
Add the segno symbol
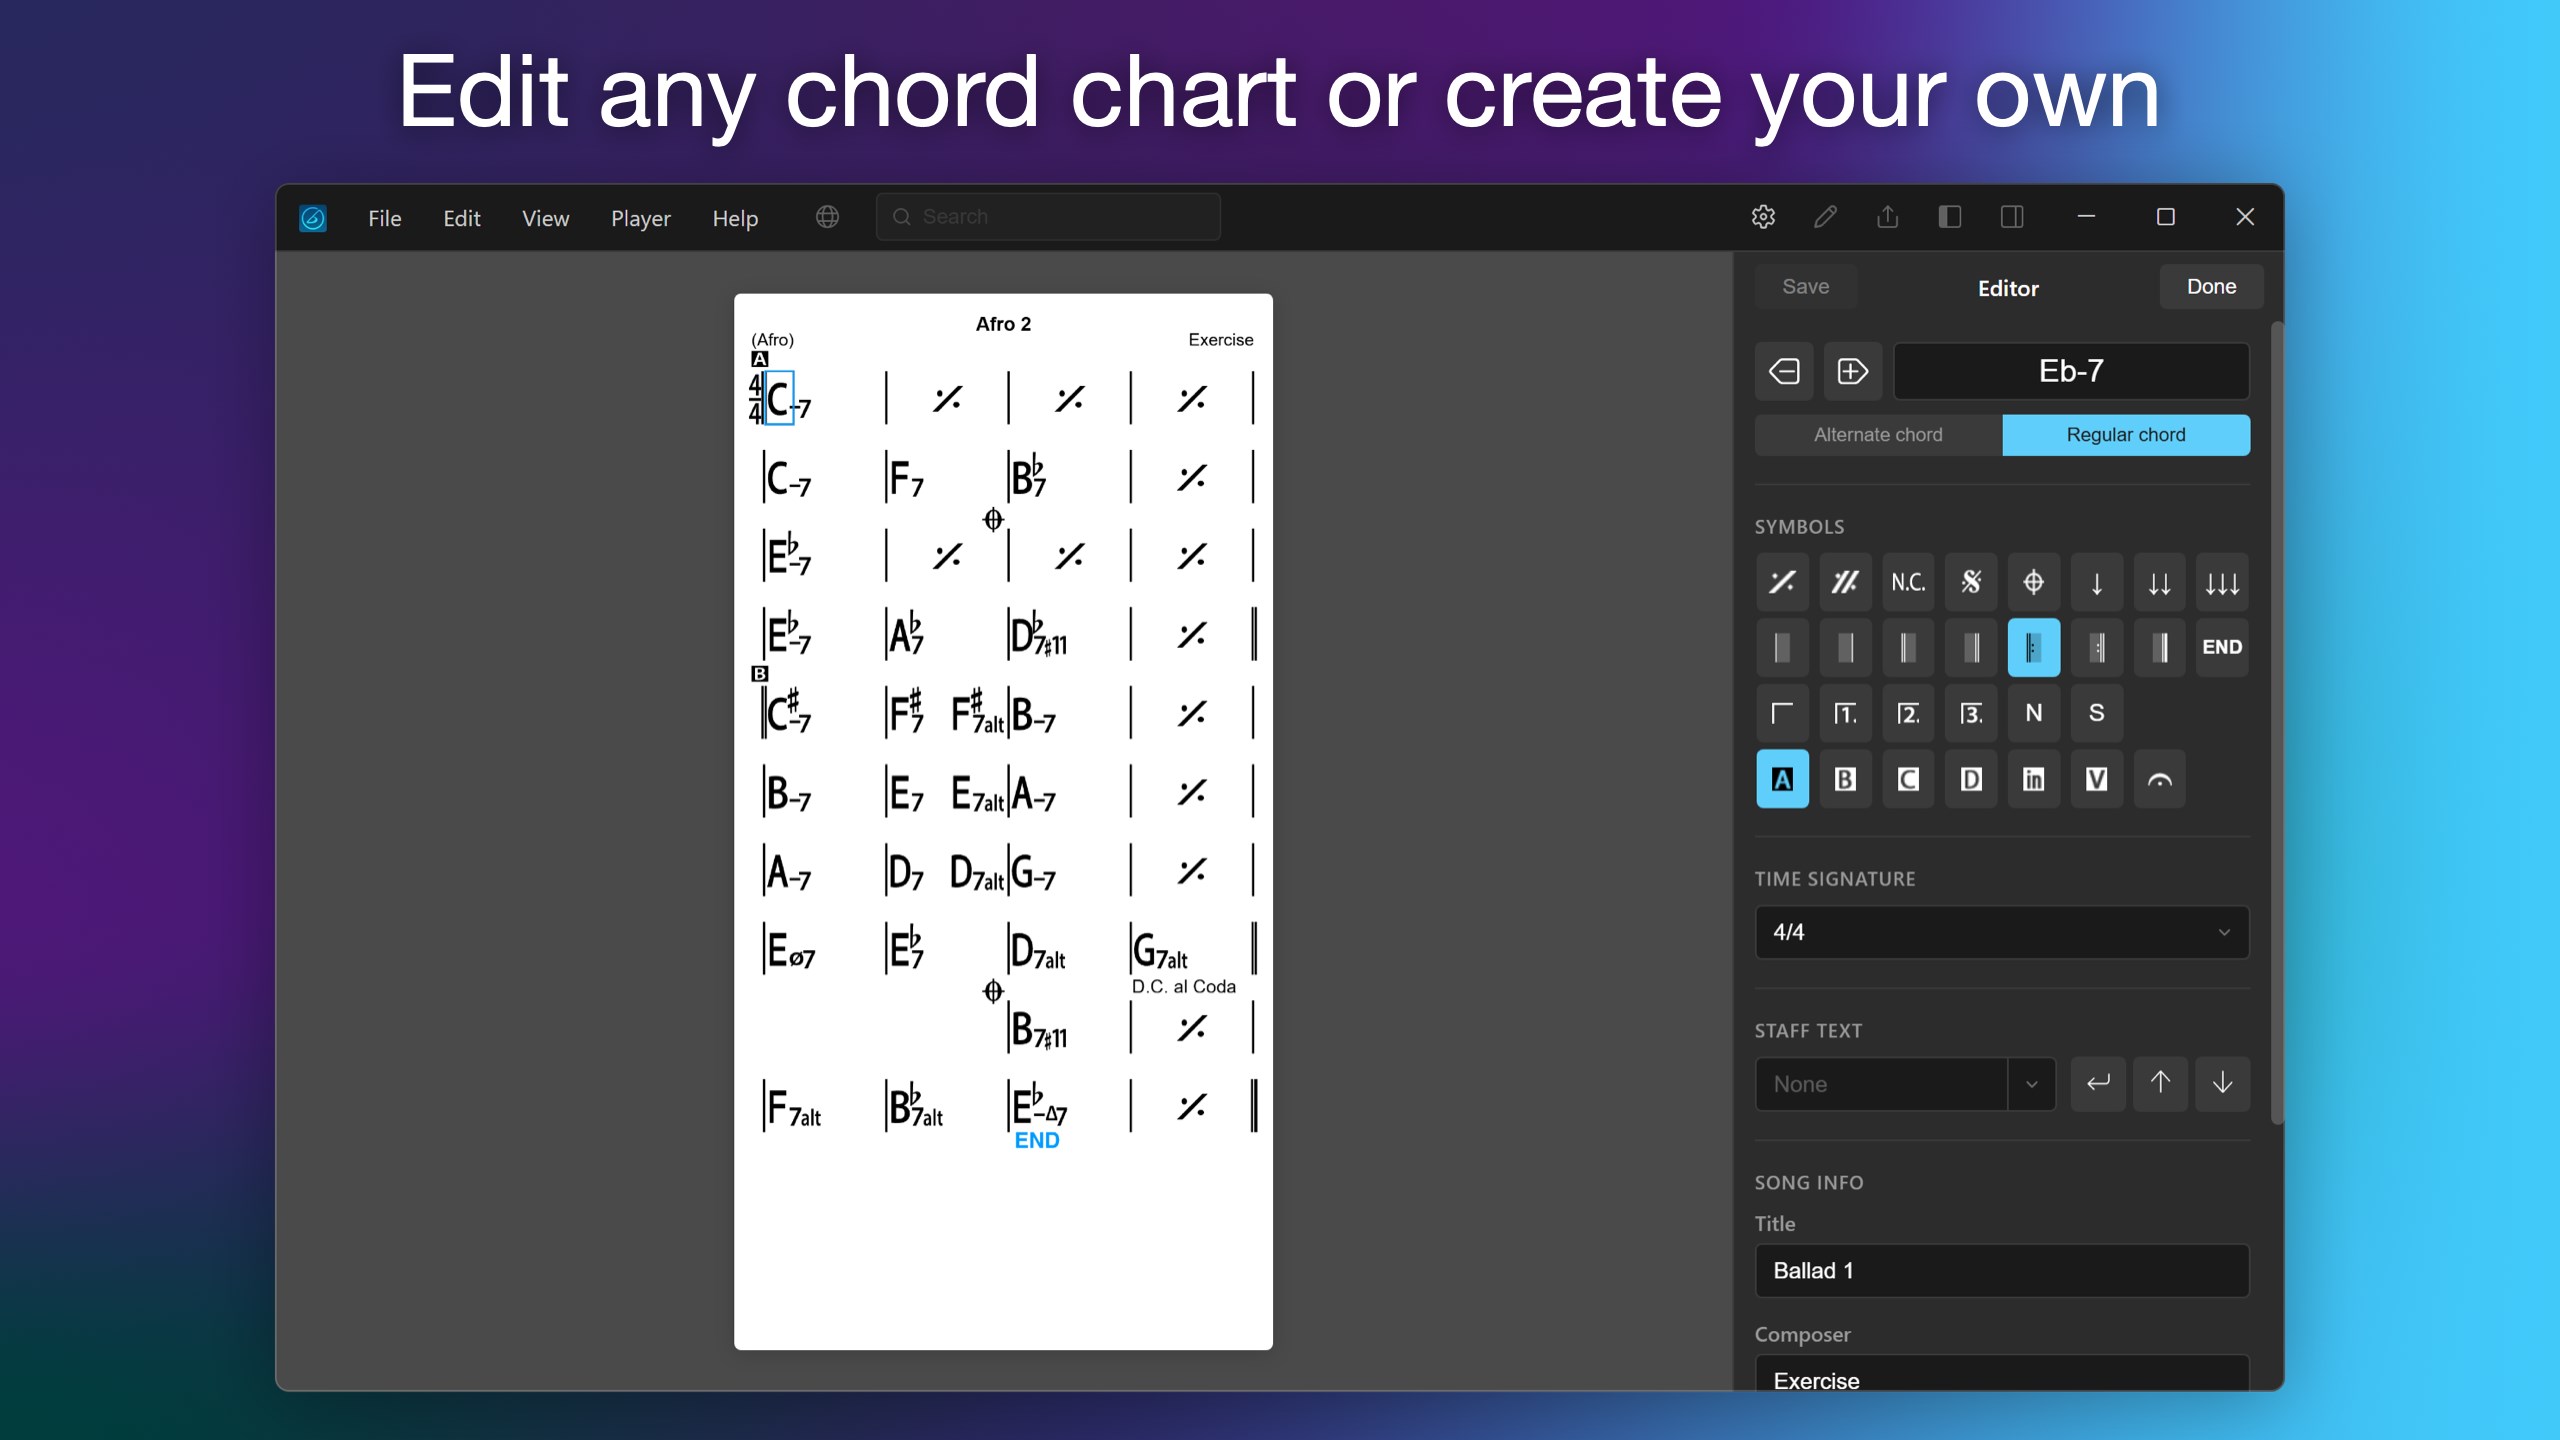(x=1971, y=582)
